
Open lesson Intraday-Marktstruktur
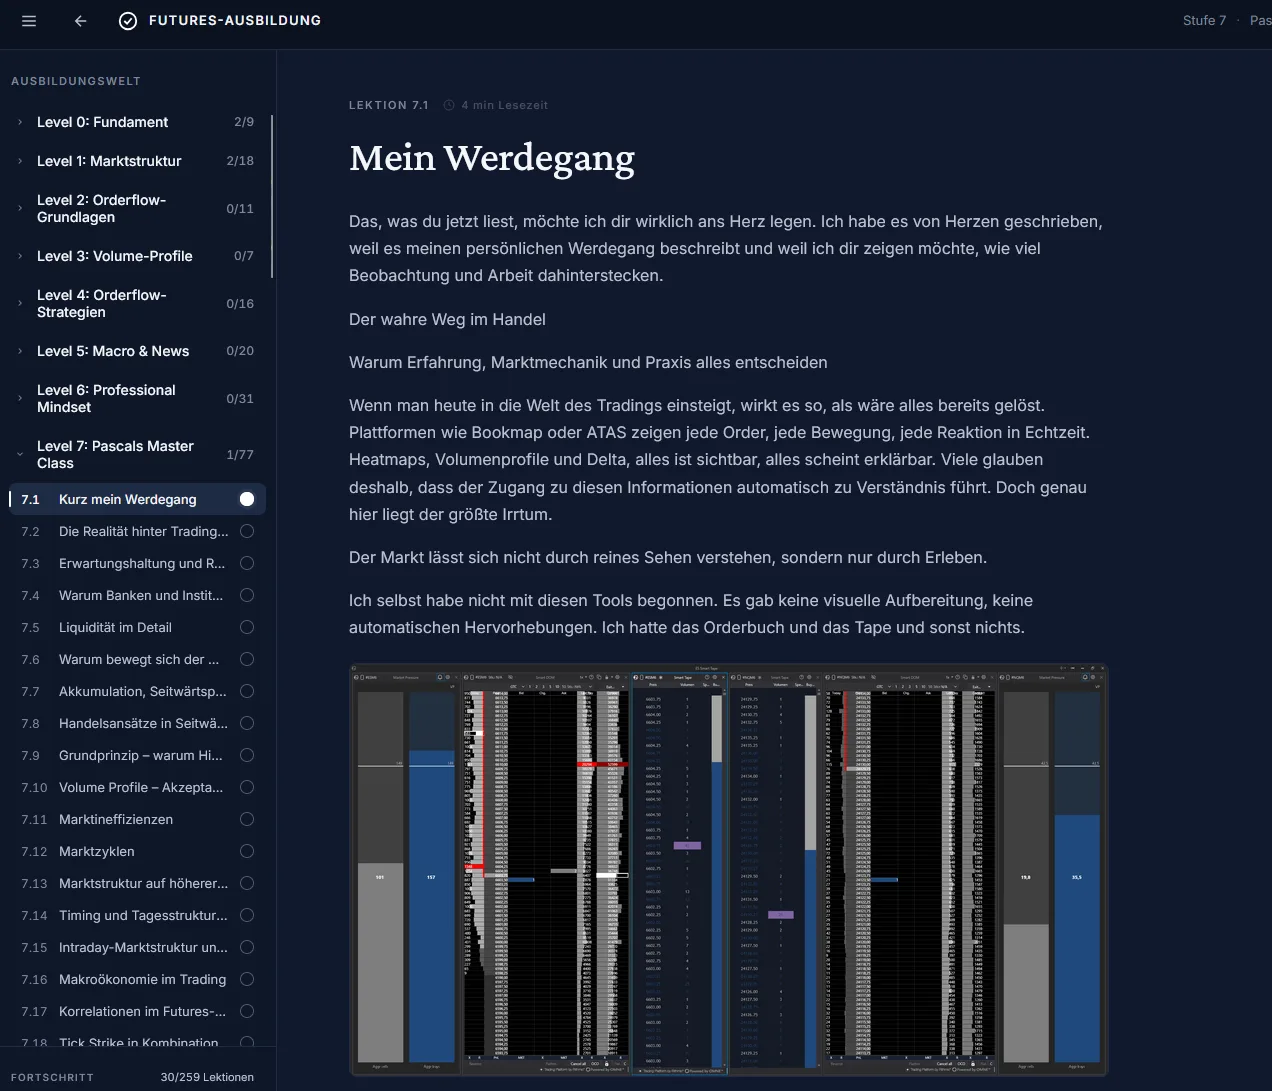137,947
